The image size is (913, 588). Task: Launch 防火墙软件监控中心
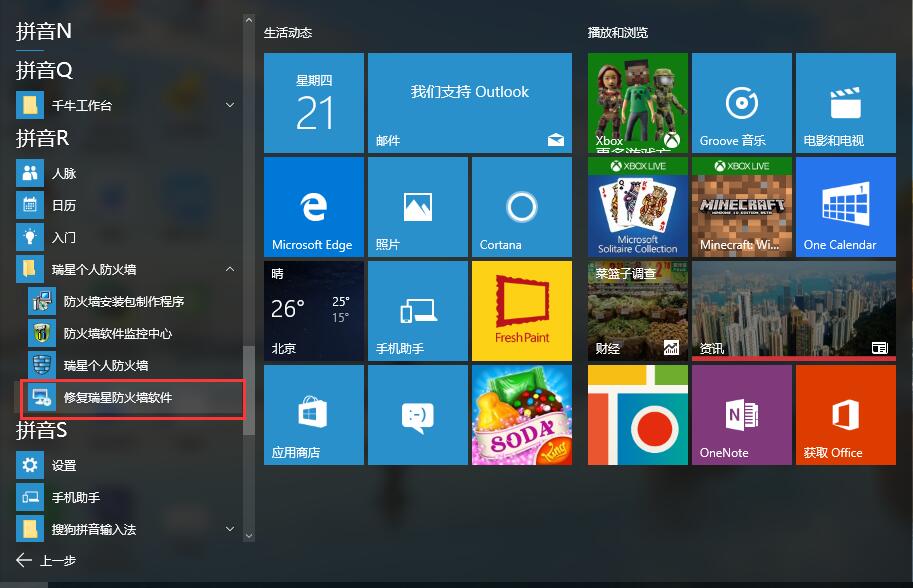[133, 334]
